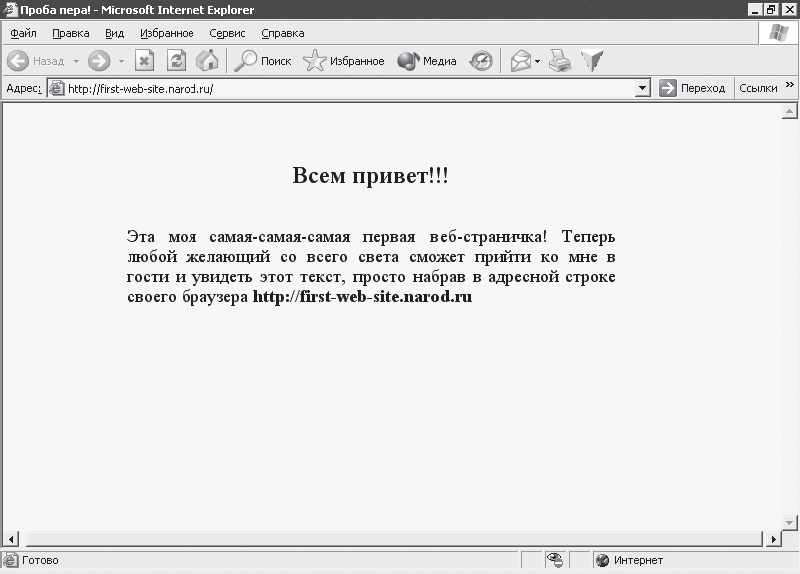Refresh the page with the toolbar icon
Image resolution: width=800 pixels, height=574 pixels.
tap(176, 61)
